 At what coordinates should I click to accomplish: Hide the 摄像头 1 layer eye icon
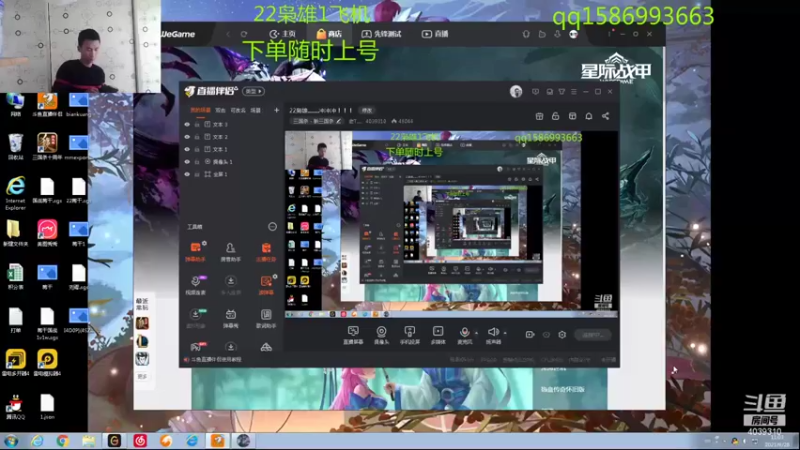187,162
